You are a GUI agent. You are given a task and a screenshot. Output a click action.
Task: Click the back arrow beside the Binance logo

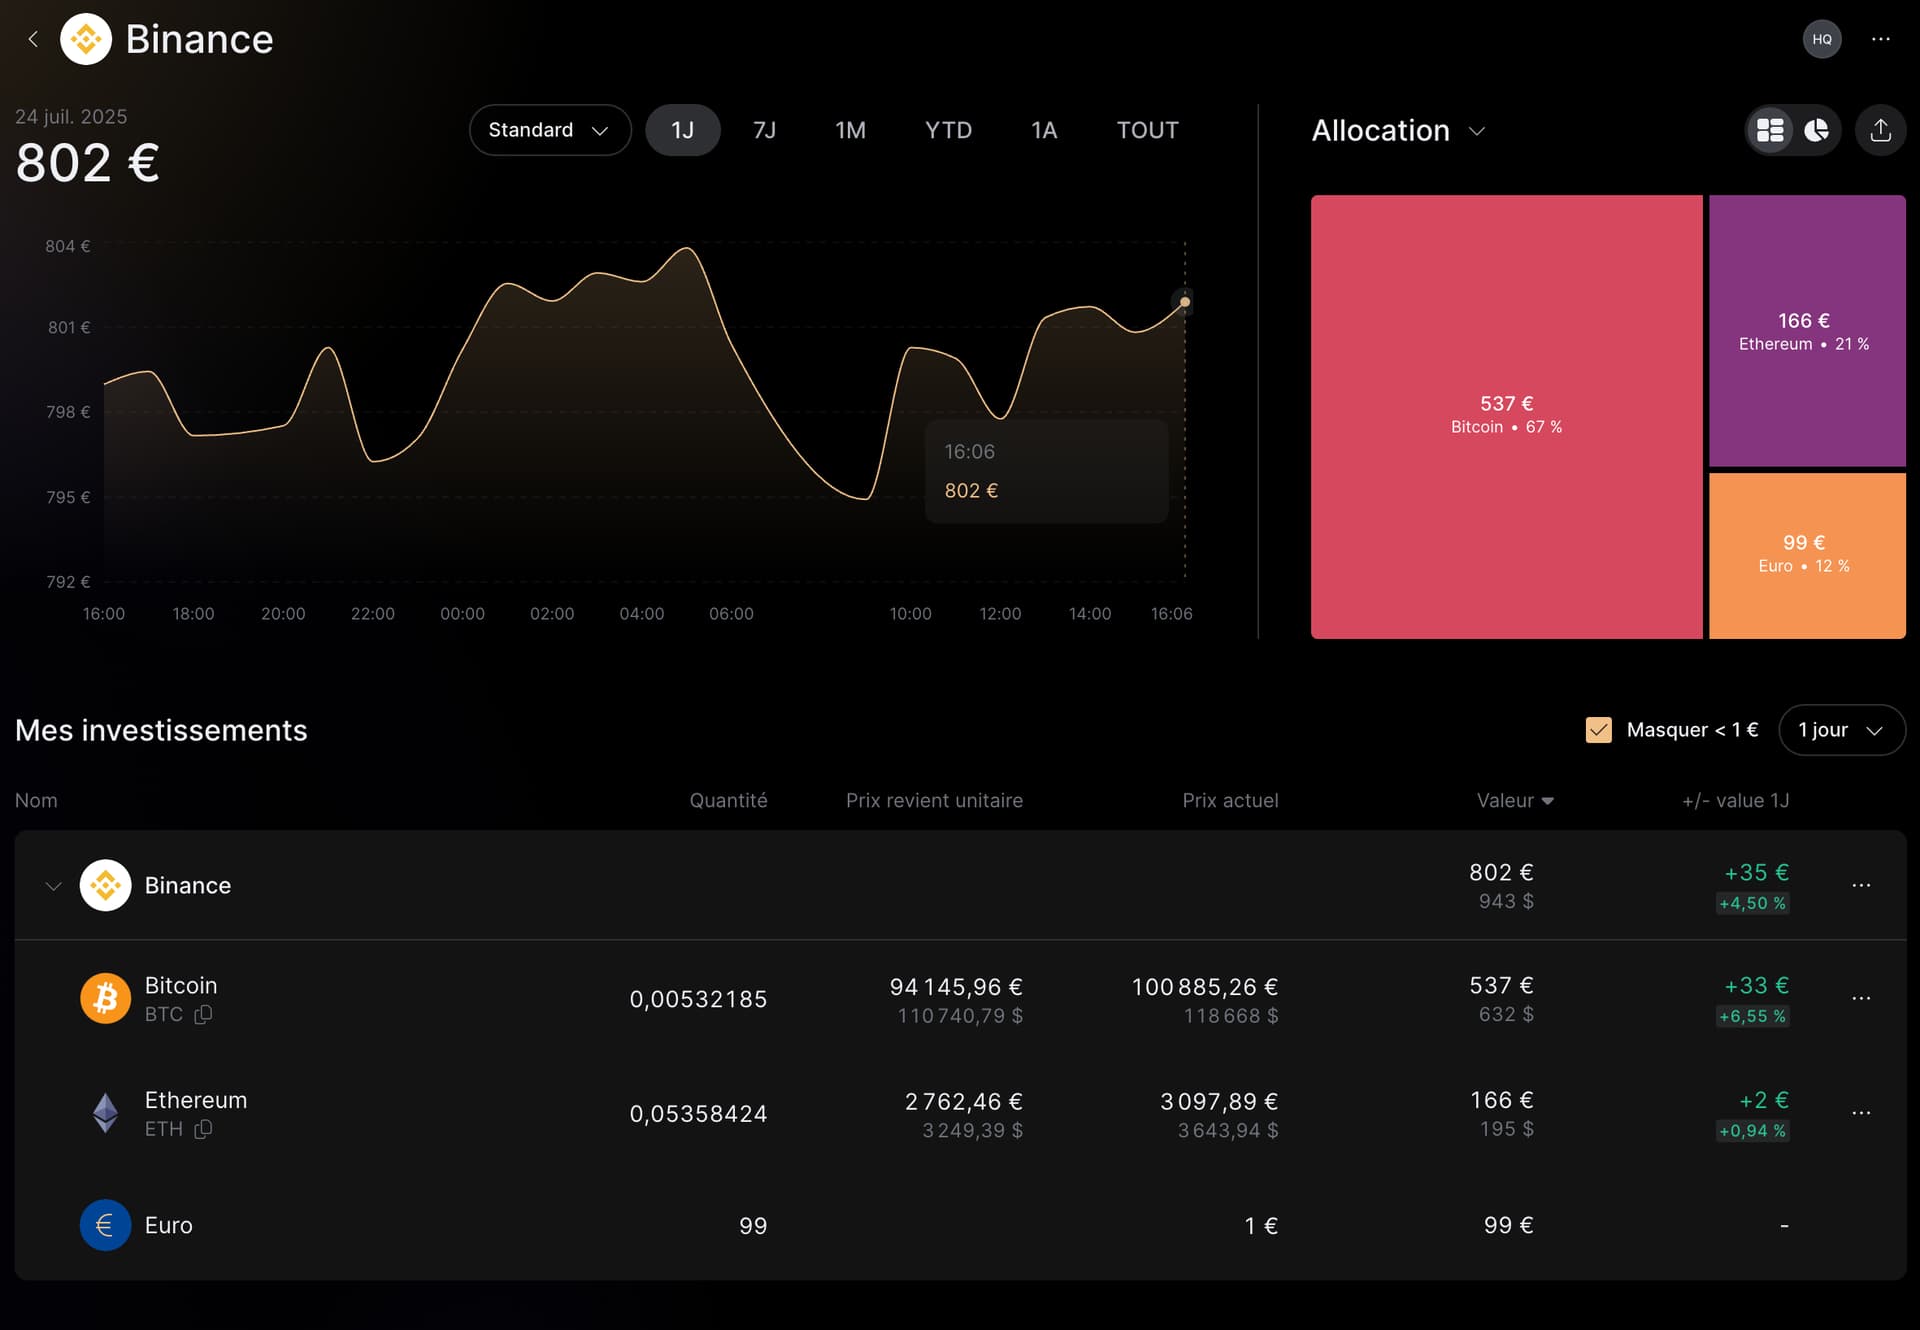(x=33, y=39)
